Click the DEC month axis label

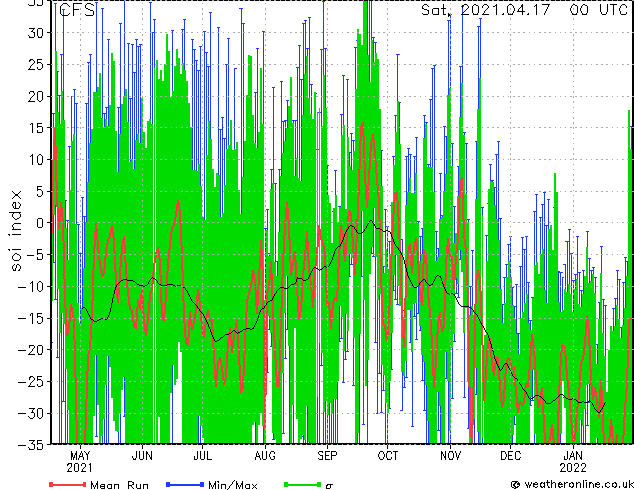coord(511,456)
